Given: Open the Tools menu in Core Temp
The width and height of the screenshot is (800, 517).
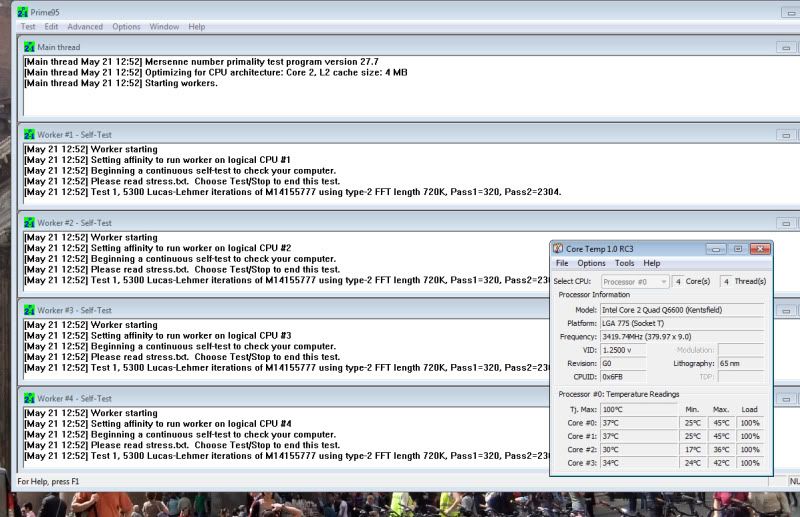Looking at the screenshot, I should 624,263.
